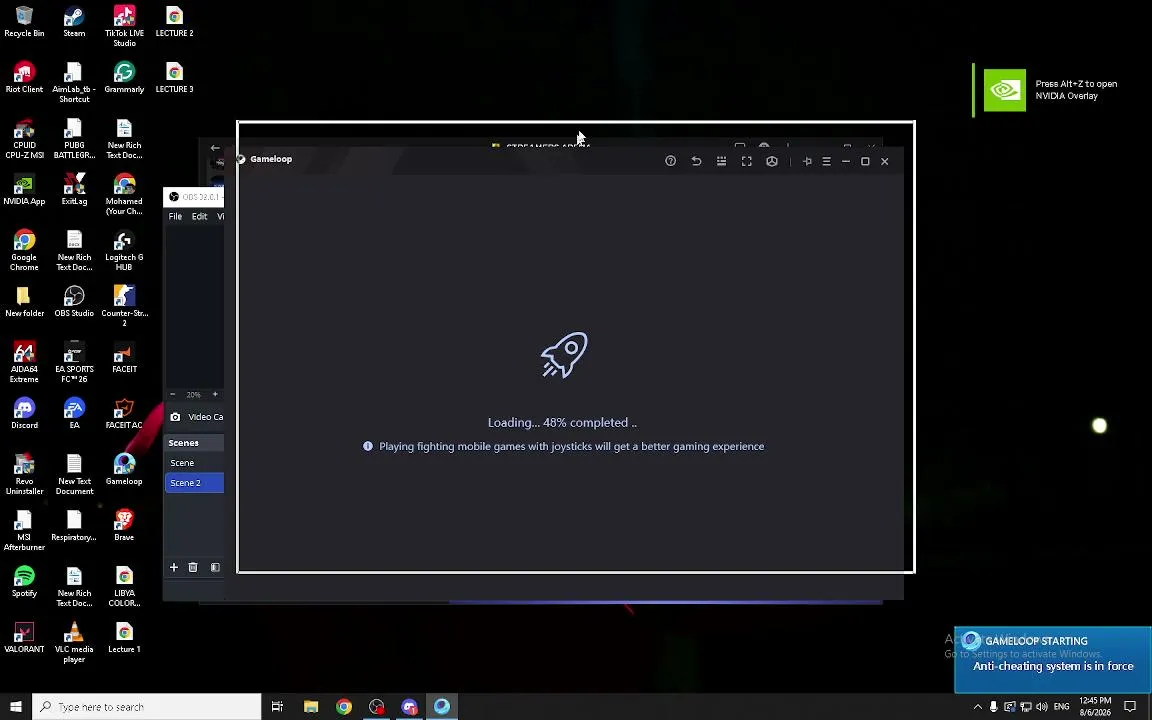Open Action Center notifications icon
The image size is (1152, 720).
pos(1130,707)
